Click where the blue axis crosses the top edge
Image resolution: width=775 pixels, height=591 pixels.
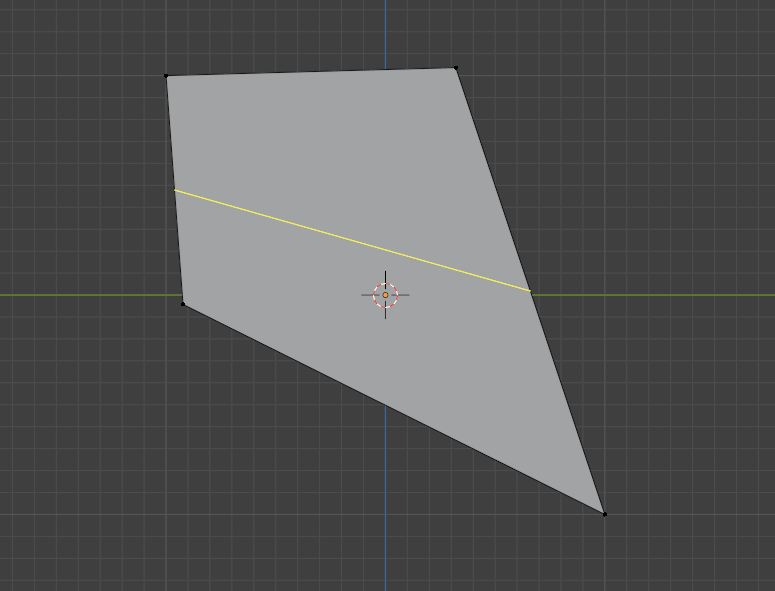386,70
